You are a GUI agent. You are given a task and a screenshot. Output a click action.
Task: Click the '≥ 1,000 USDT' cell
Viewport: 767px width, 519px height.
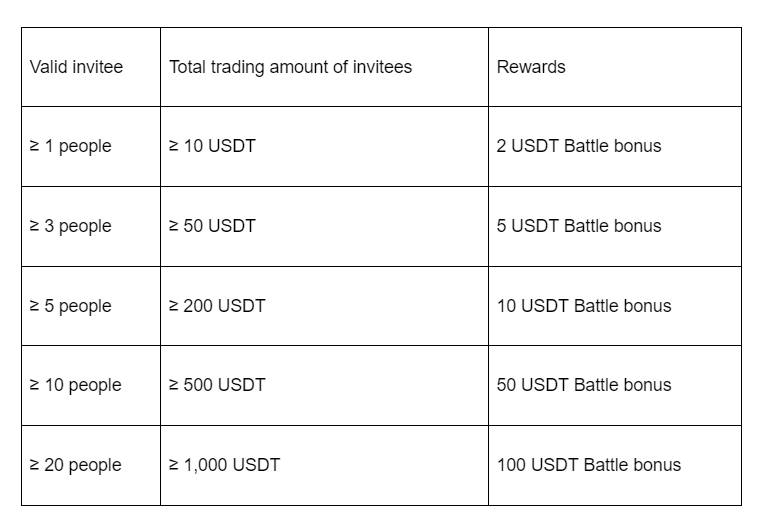pyautogui.click(x=224, y=465)
